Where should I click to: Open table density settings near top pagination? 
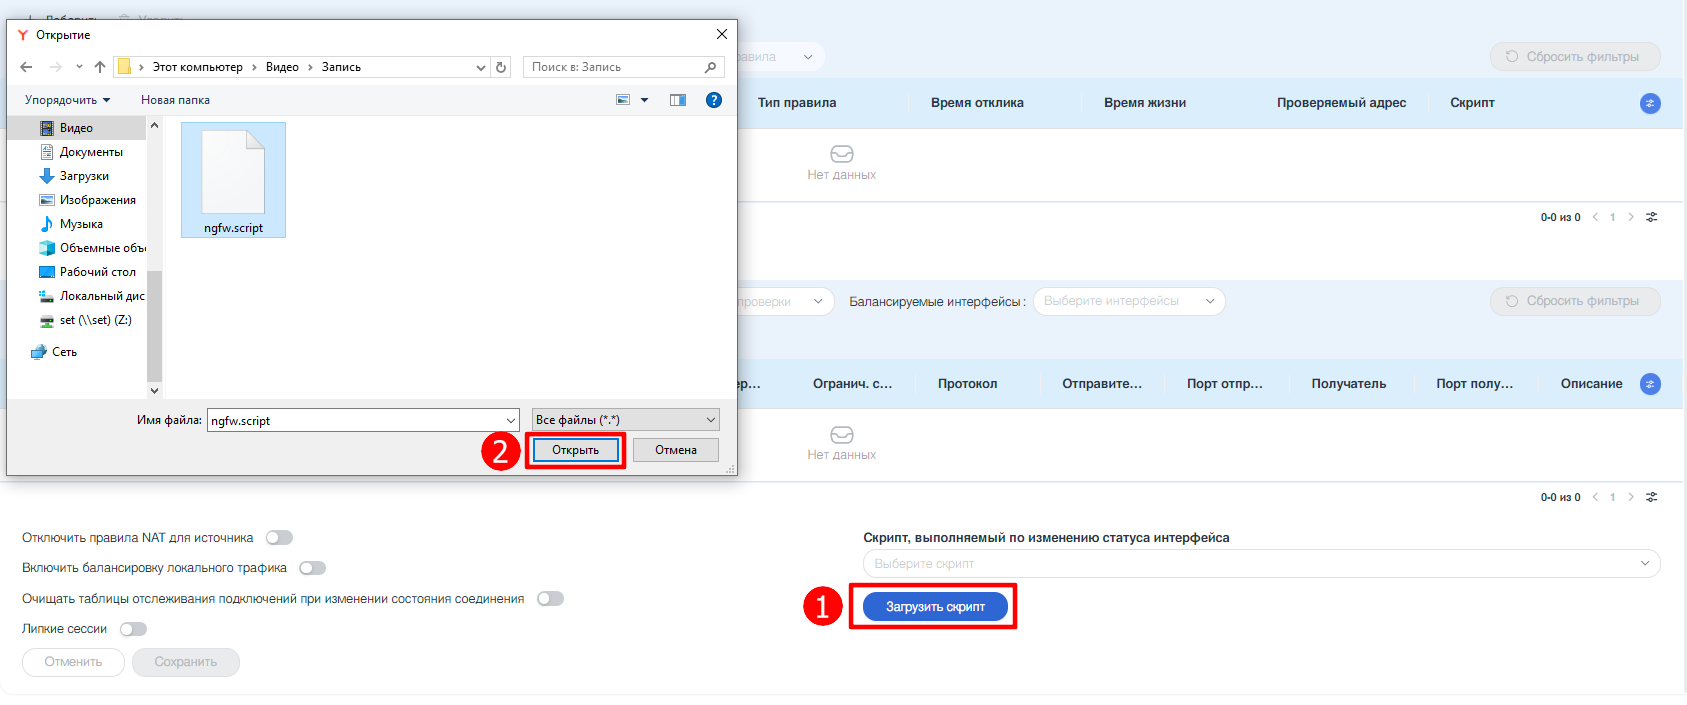pos(1652,217)
